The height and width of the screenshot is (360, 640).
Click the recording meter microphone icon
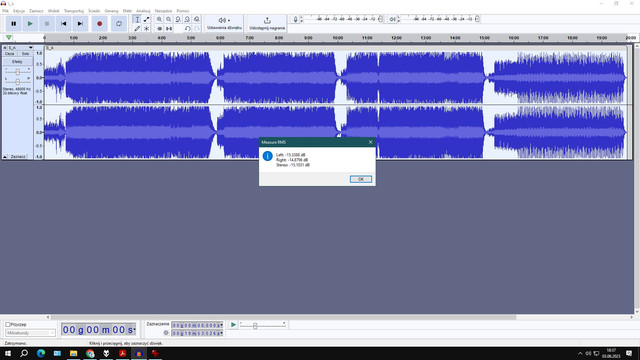coord(296,19)
